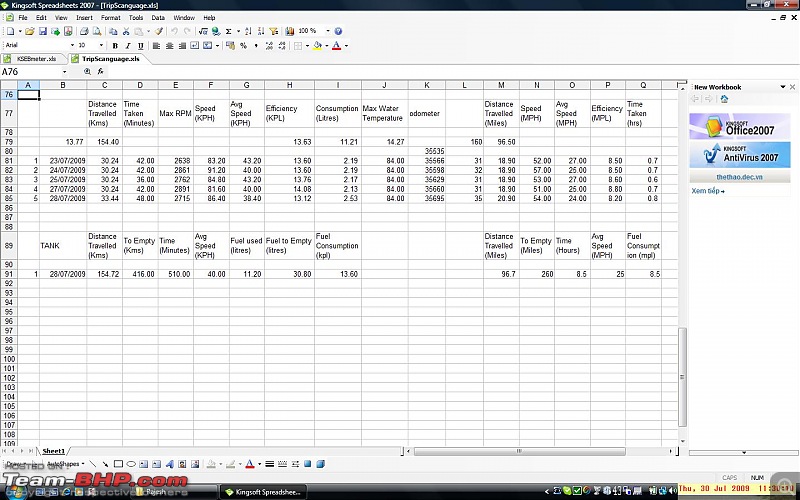Click the Chart wizard icon
The image size is (800, 500).
click(x=290, y=32)
